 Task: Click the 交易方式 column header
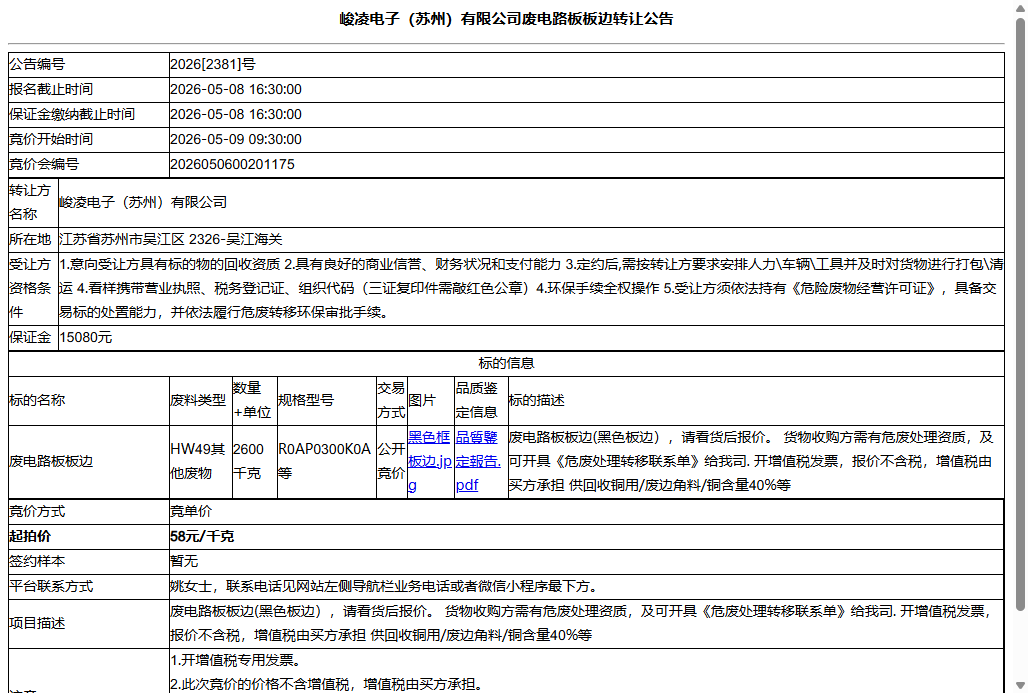[391, 401]
